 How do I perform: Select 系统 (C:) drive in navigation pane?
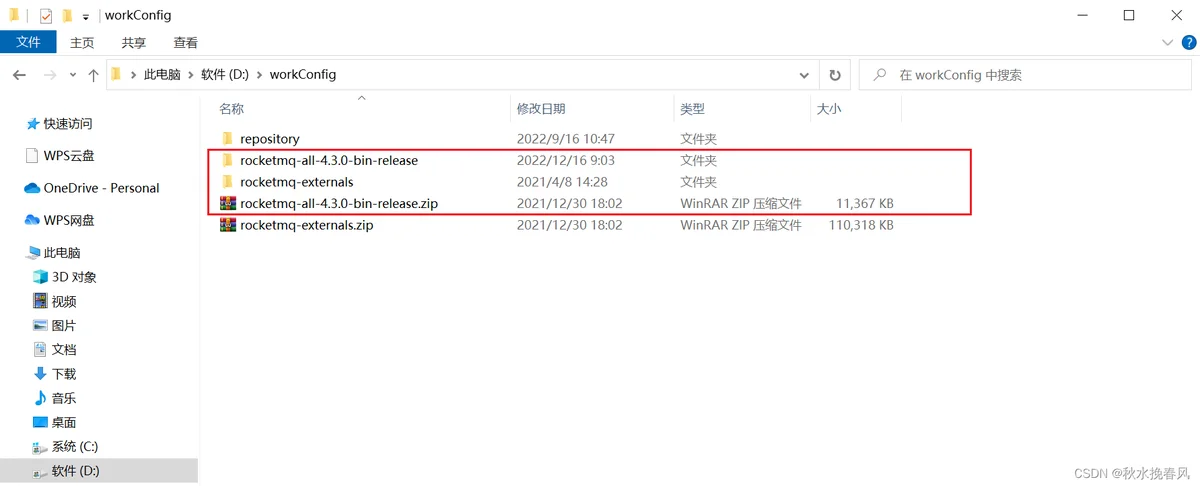[74, 447]
